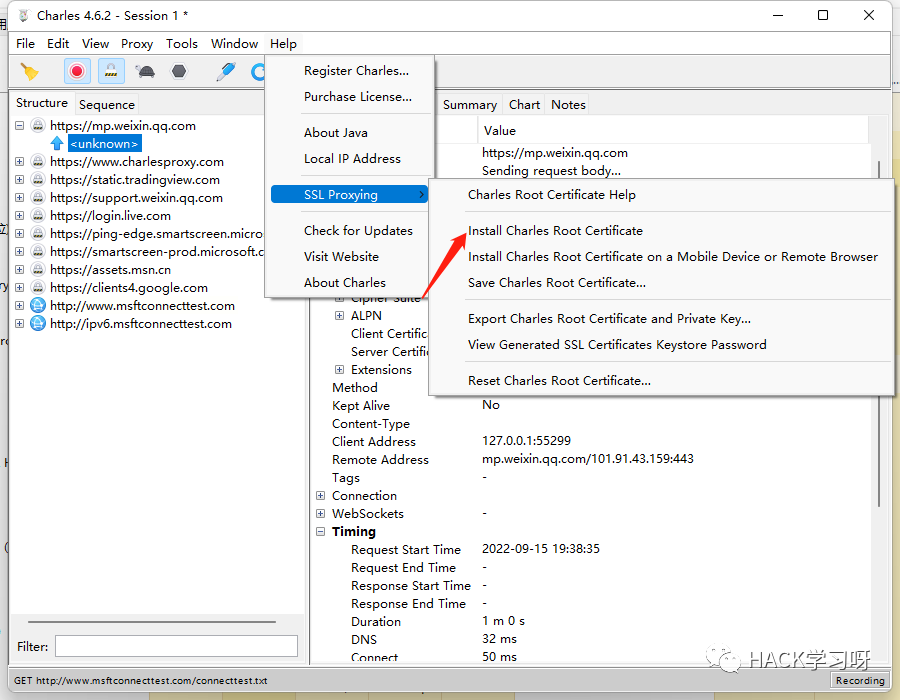The width and height of the screenshot is (900, 700).
Task: Choose Save Charles Root Certificate...
Action: 556,283
